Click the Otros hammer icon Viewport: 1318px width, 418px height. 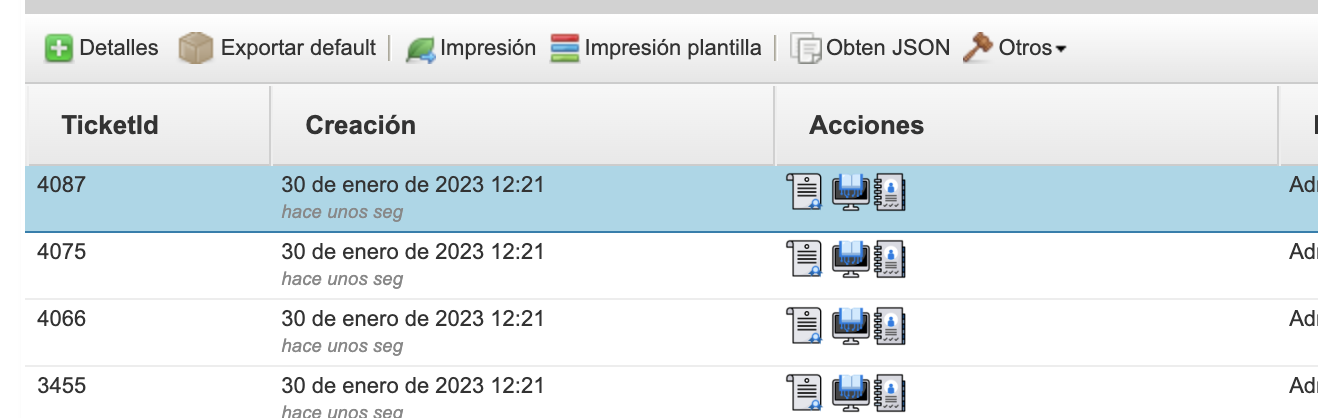977,48
